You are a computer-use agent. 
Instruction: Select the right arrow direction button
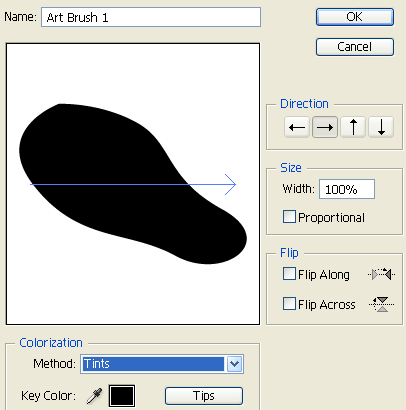[325, 127]
